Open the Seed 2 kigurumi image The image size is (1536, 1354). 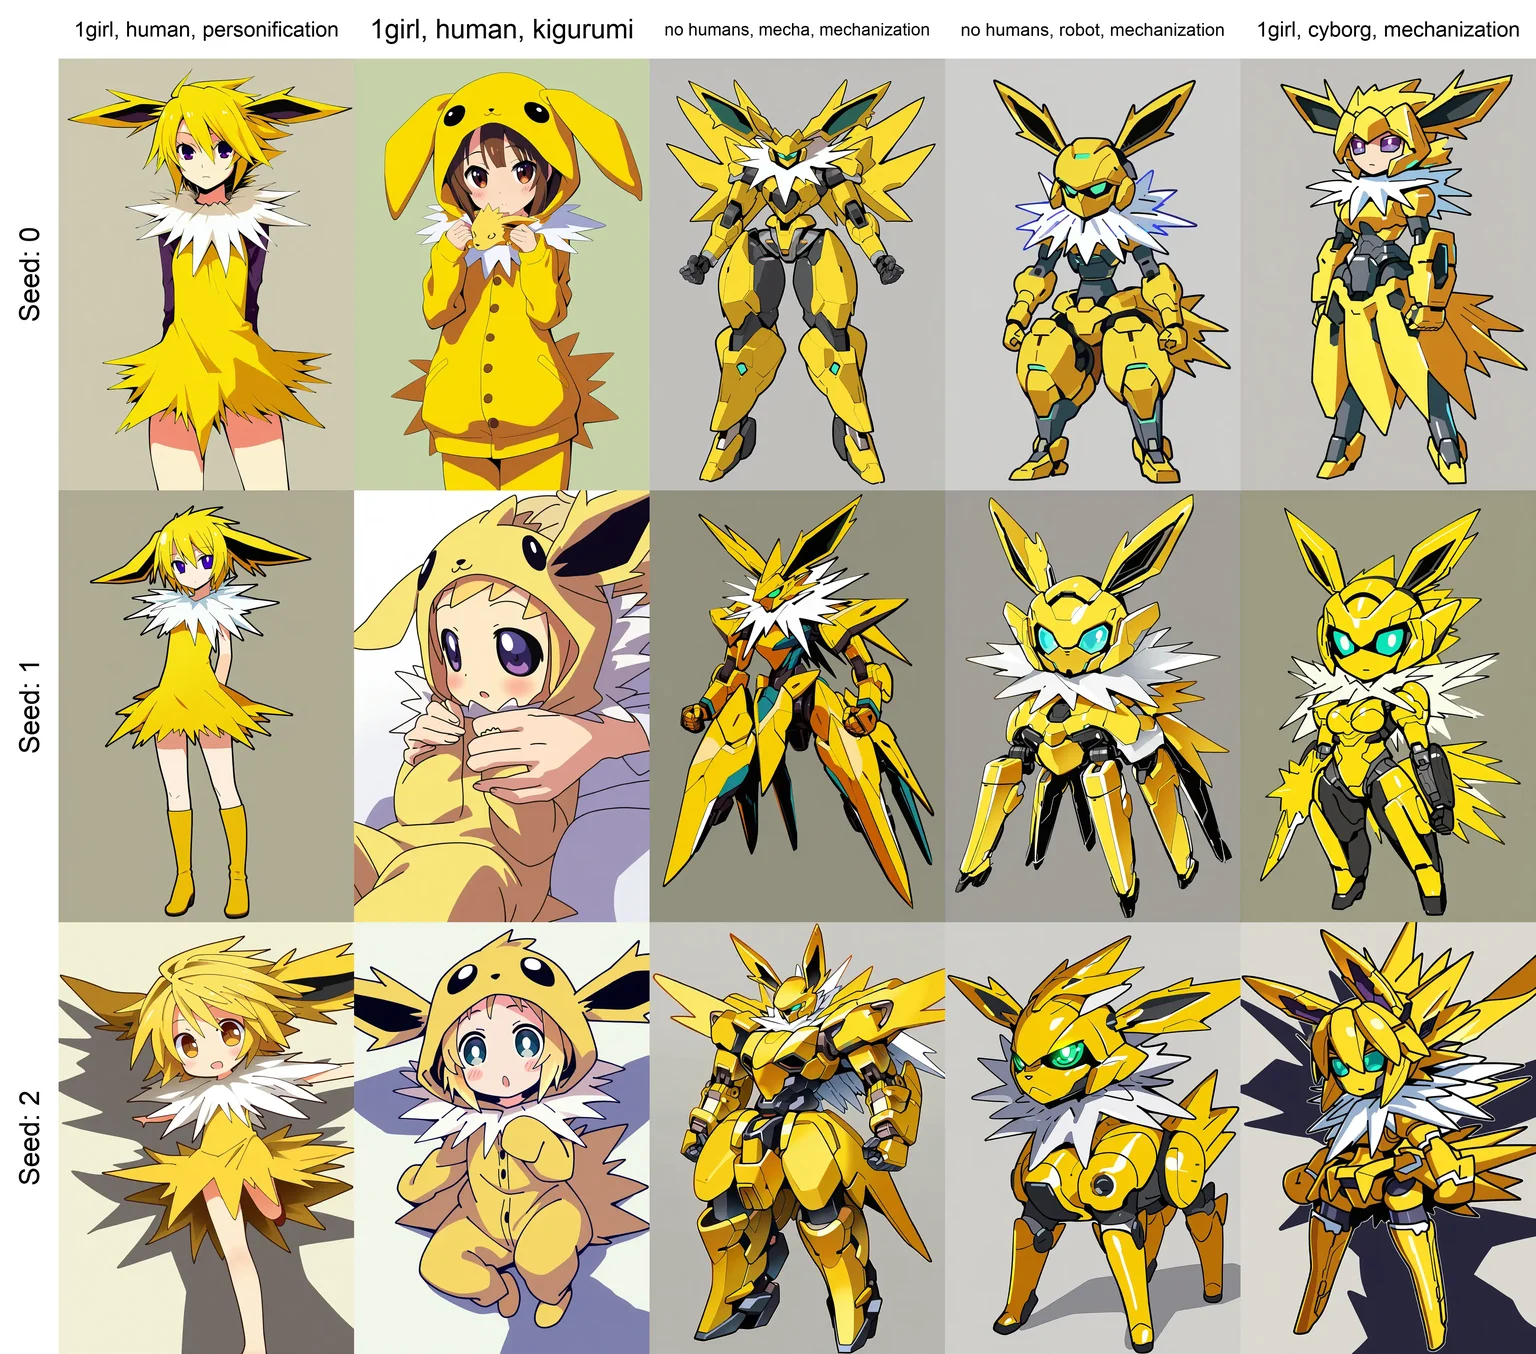[x=502, y=1138]
